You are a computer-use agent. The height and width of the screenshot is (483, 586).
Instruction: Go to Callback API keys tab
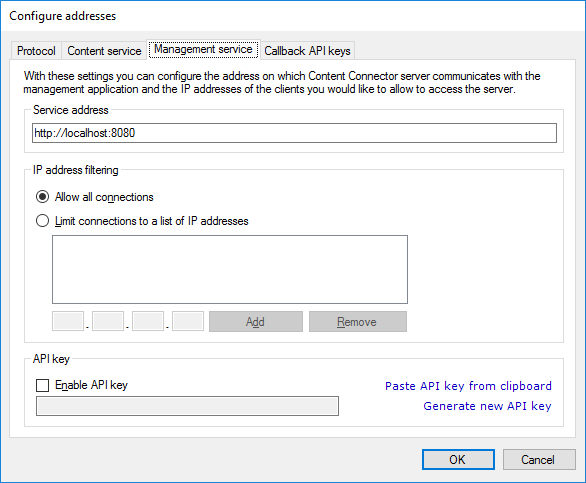pos(307,51)
